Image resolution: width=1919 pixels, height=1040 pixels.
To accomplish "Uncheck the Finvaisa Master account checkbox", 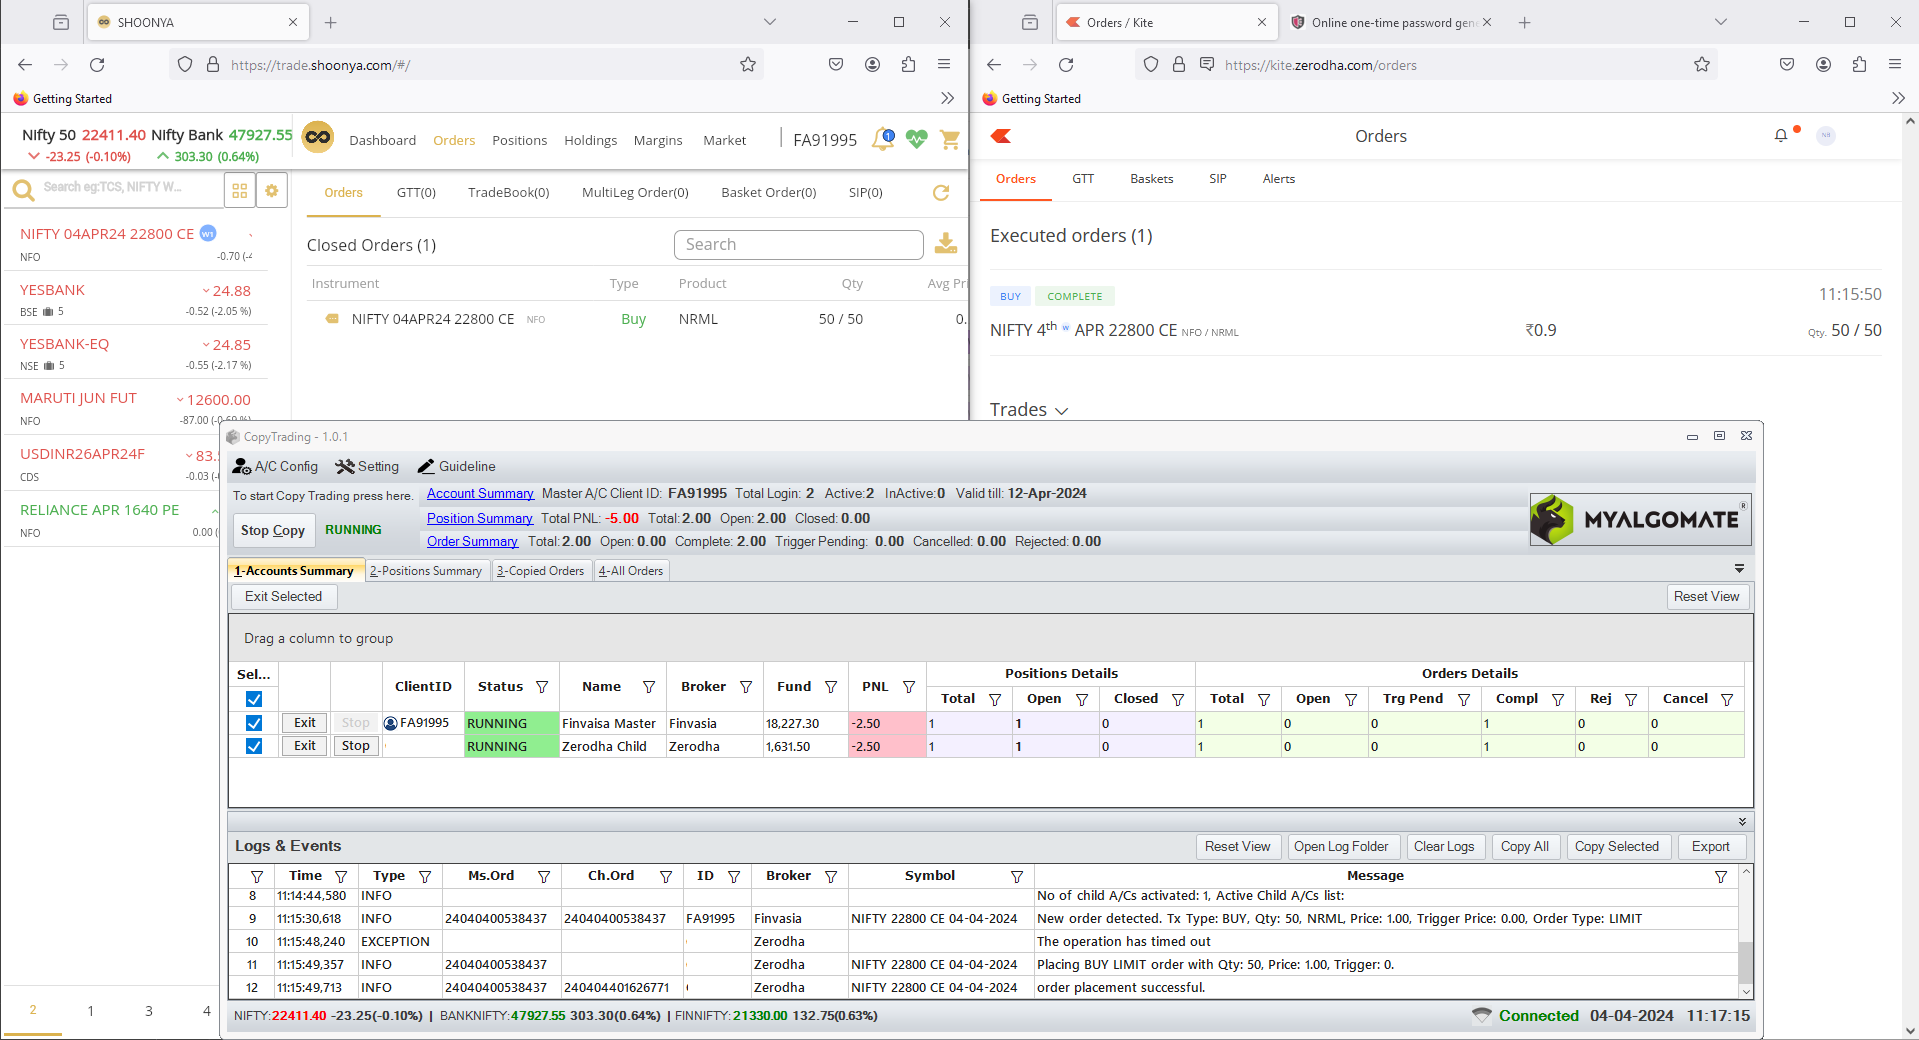I will pos(254,723).
